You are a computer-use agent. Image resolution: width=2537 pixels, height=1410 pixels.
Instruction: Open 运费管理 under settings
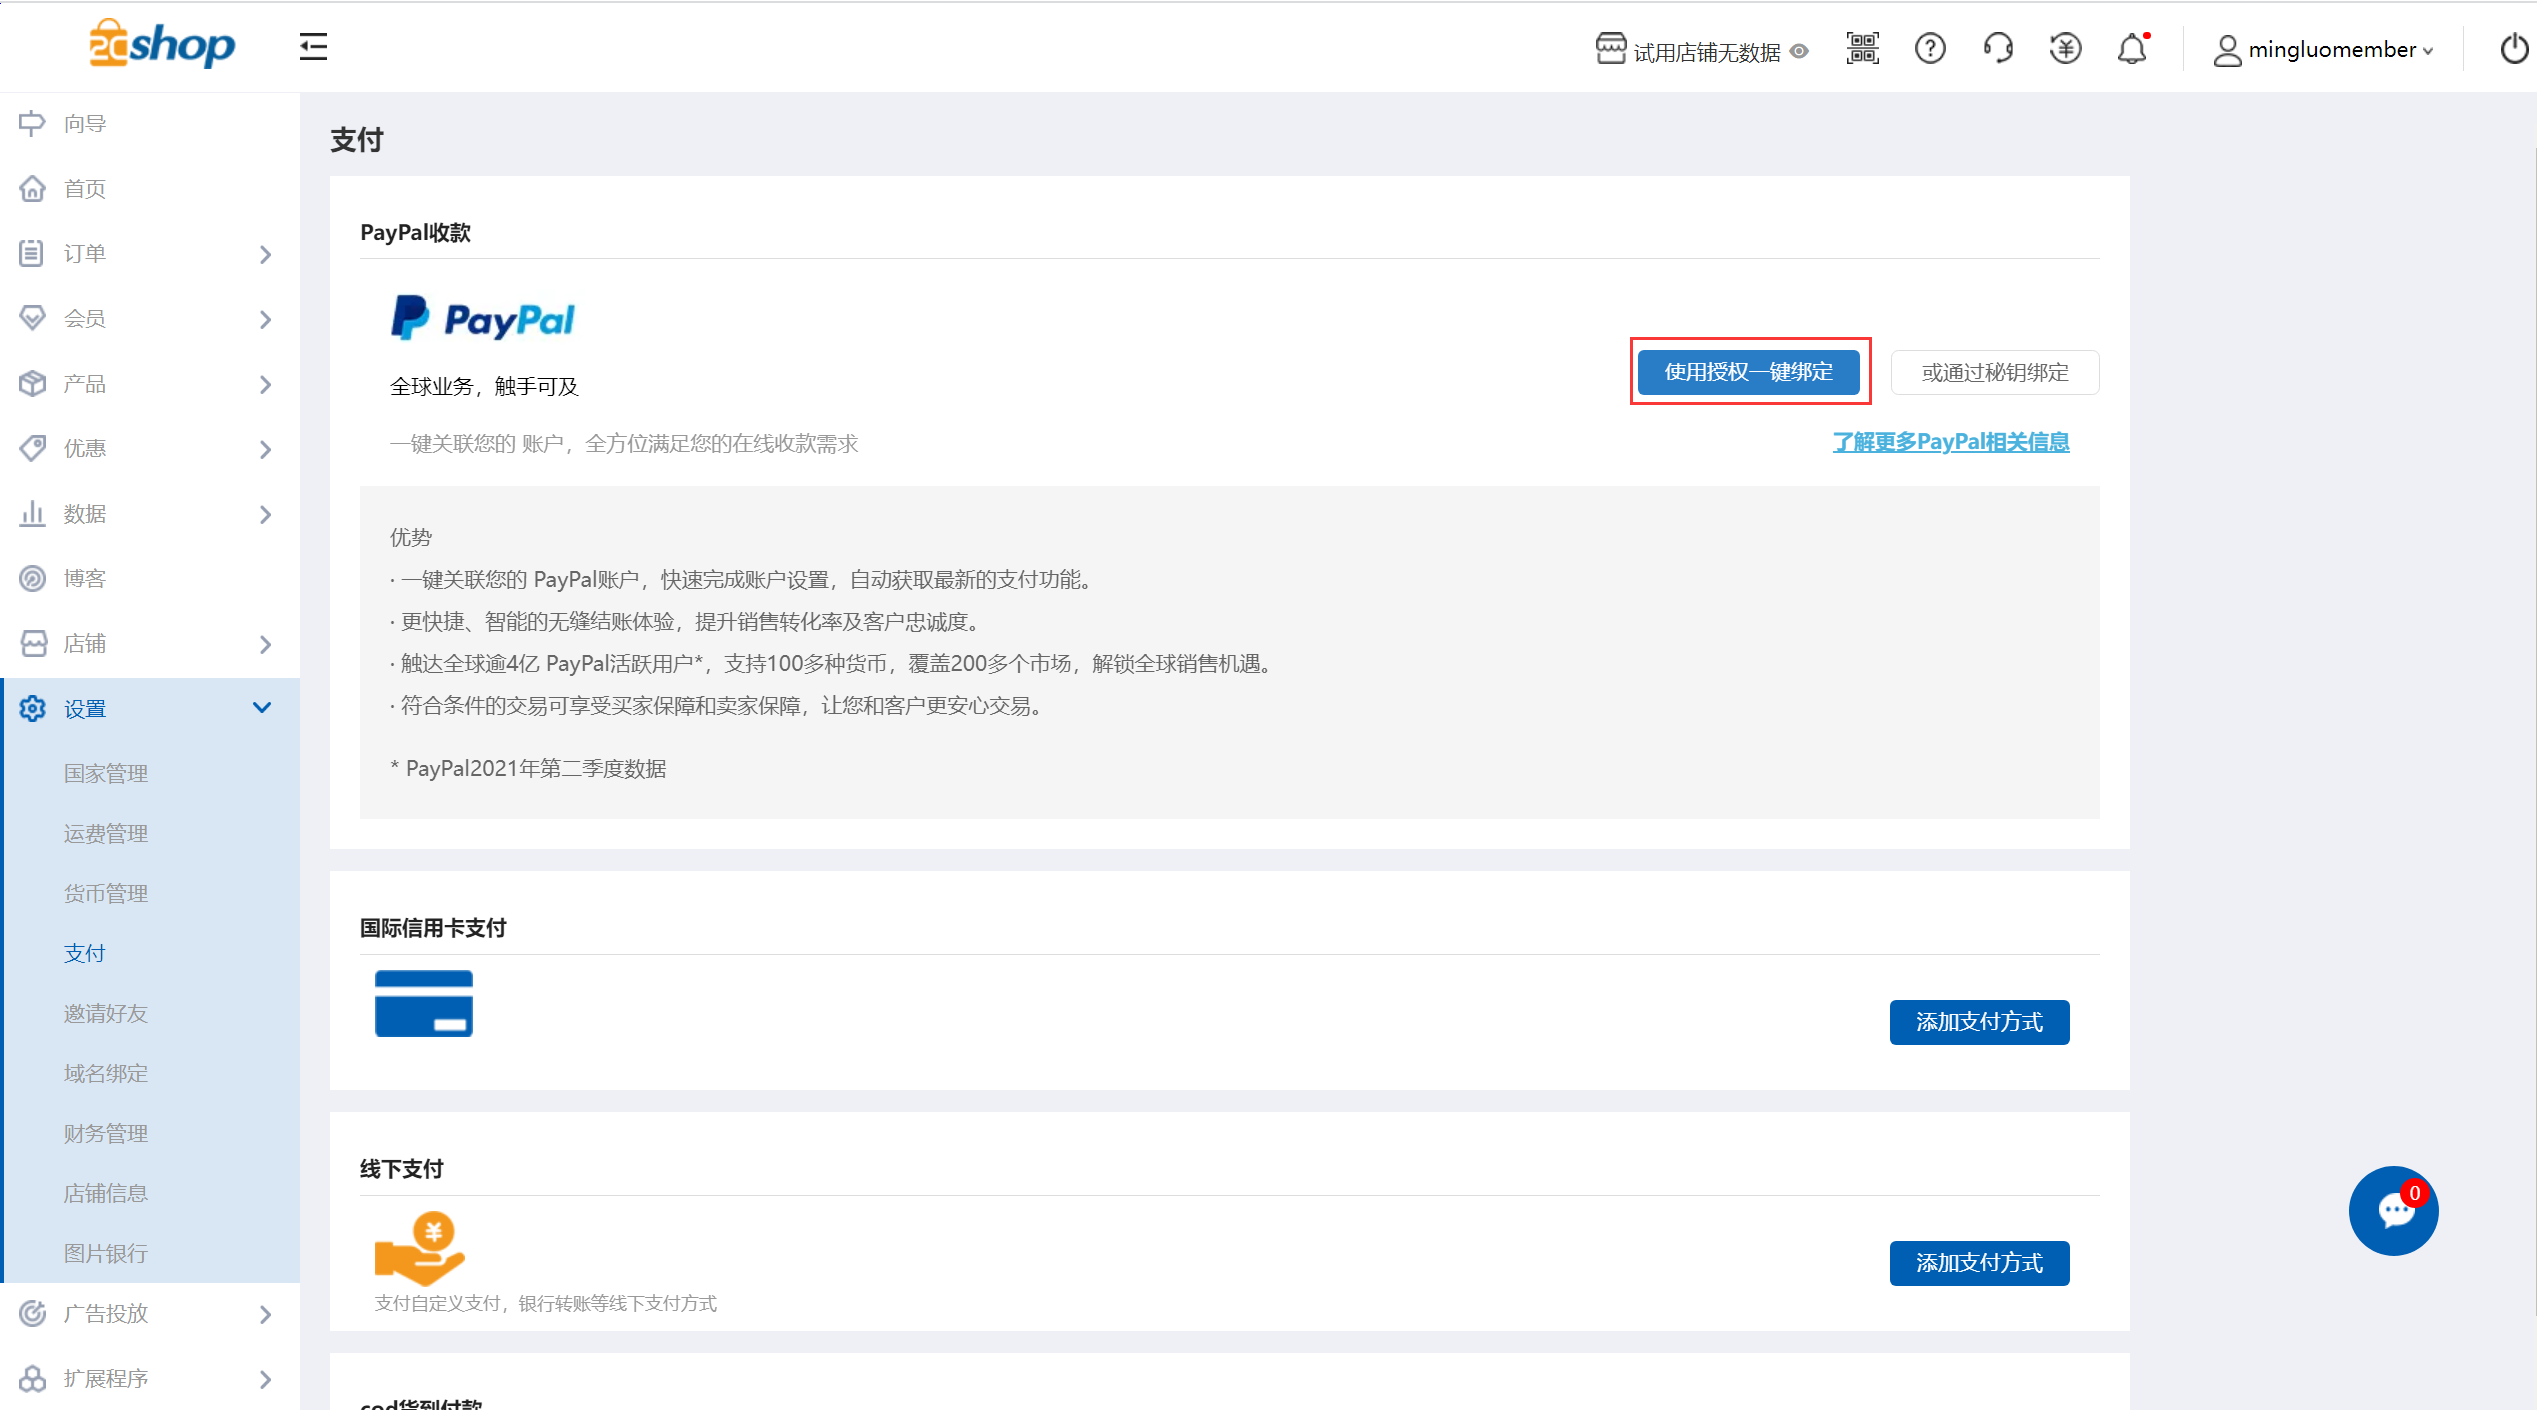106,833
